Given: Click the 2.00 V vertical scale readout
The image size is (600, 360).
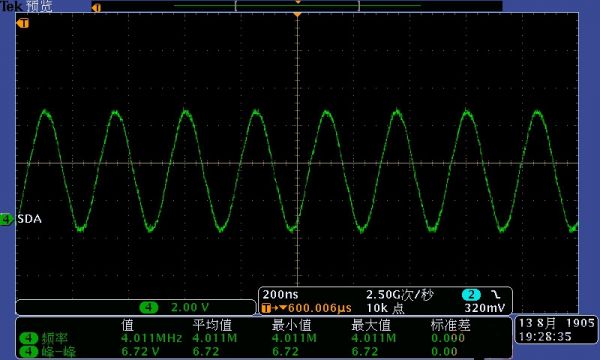Looking at the screenshot, I should point(190,307).
